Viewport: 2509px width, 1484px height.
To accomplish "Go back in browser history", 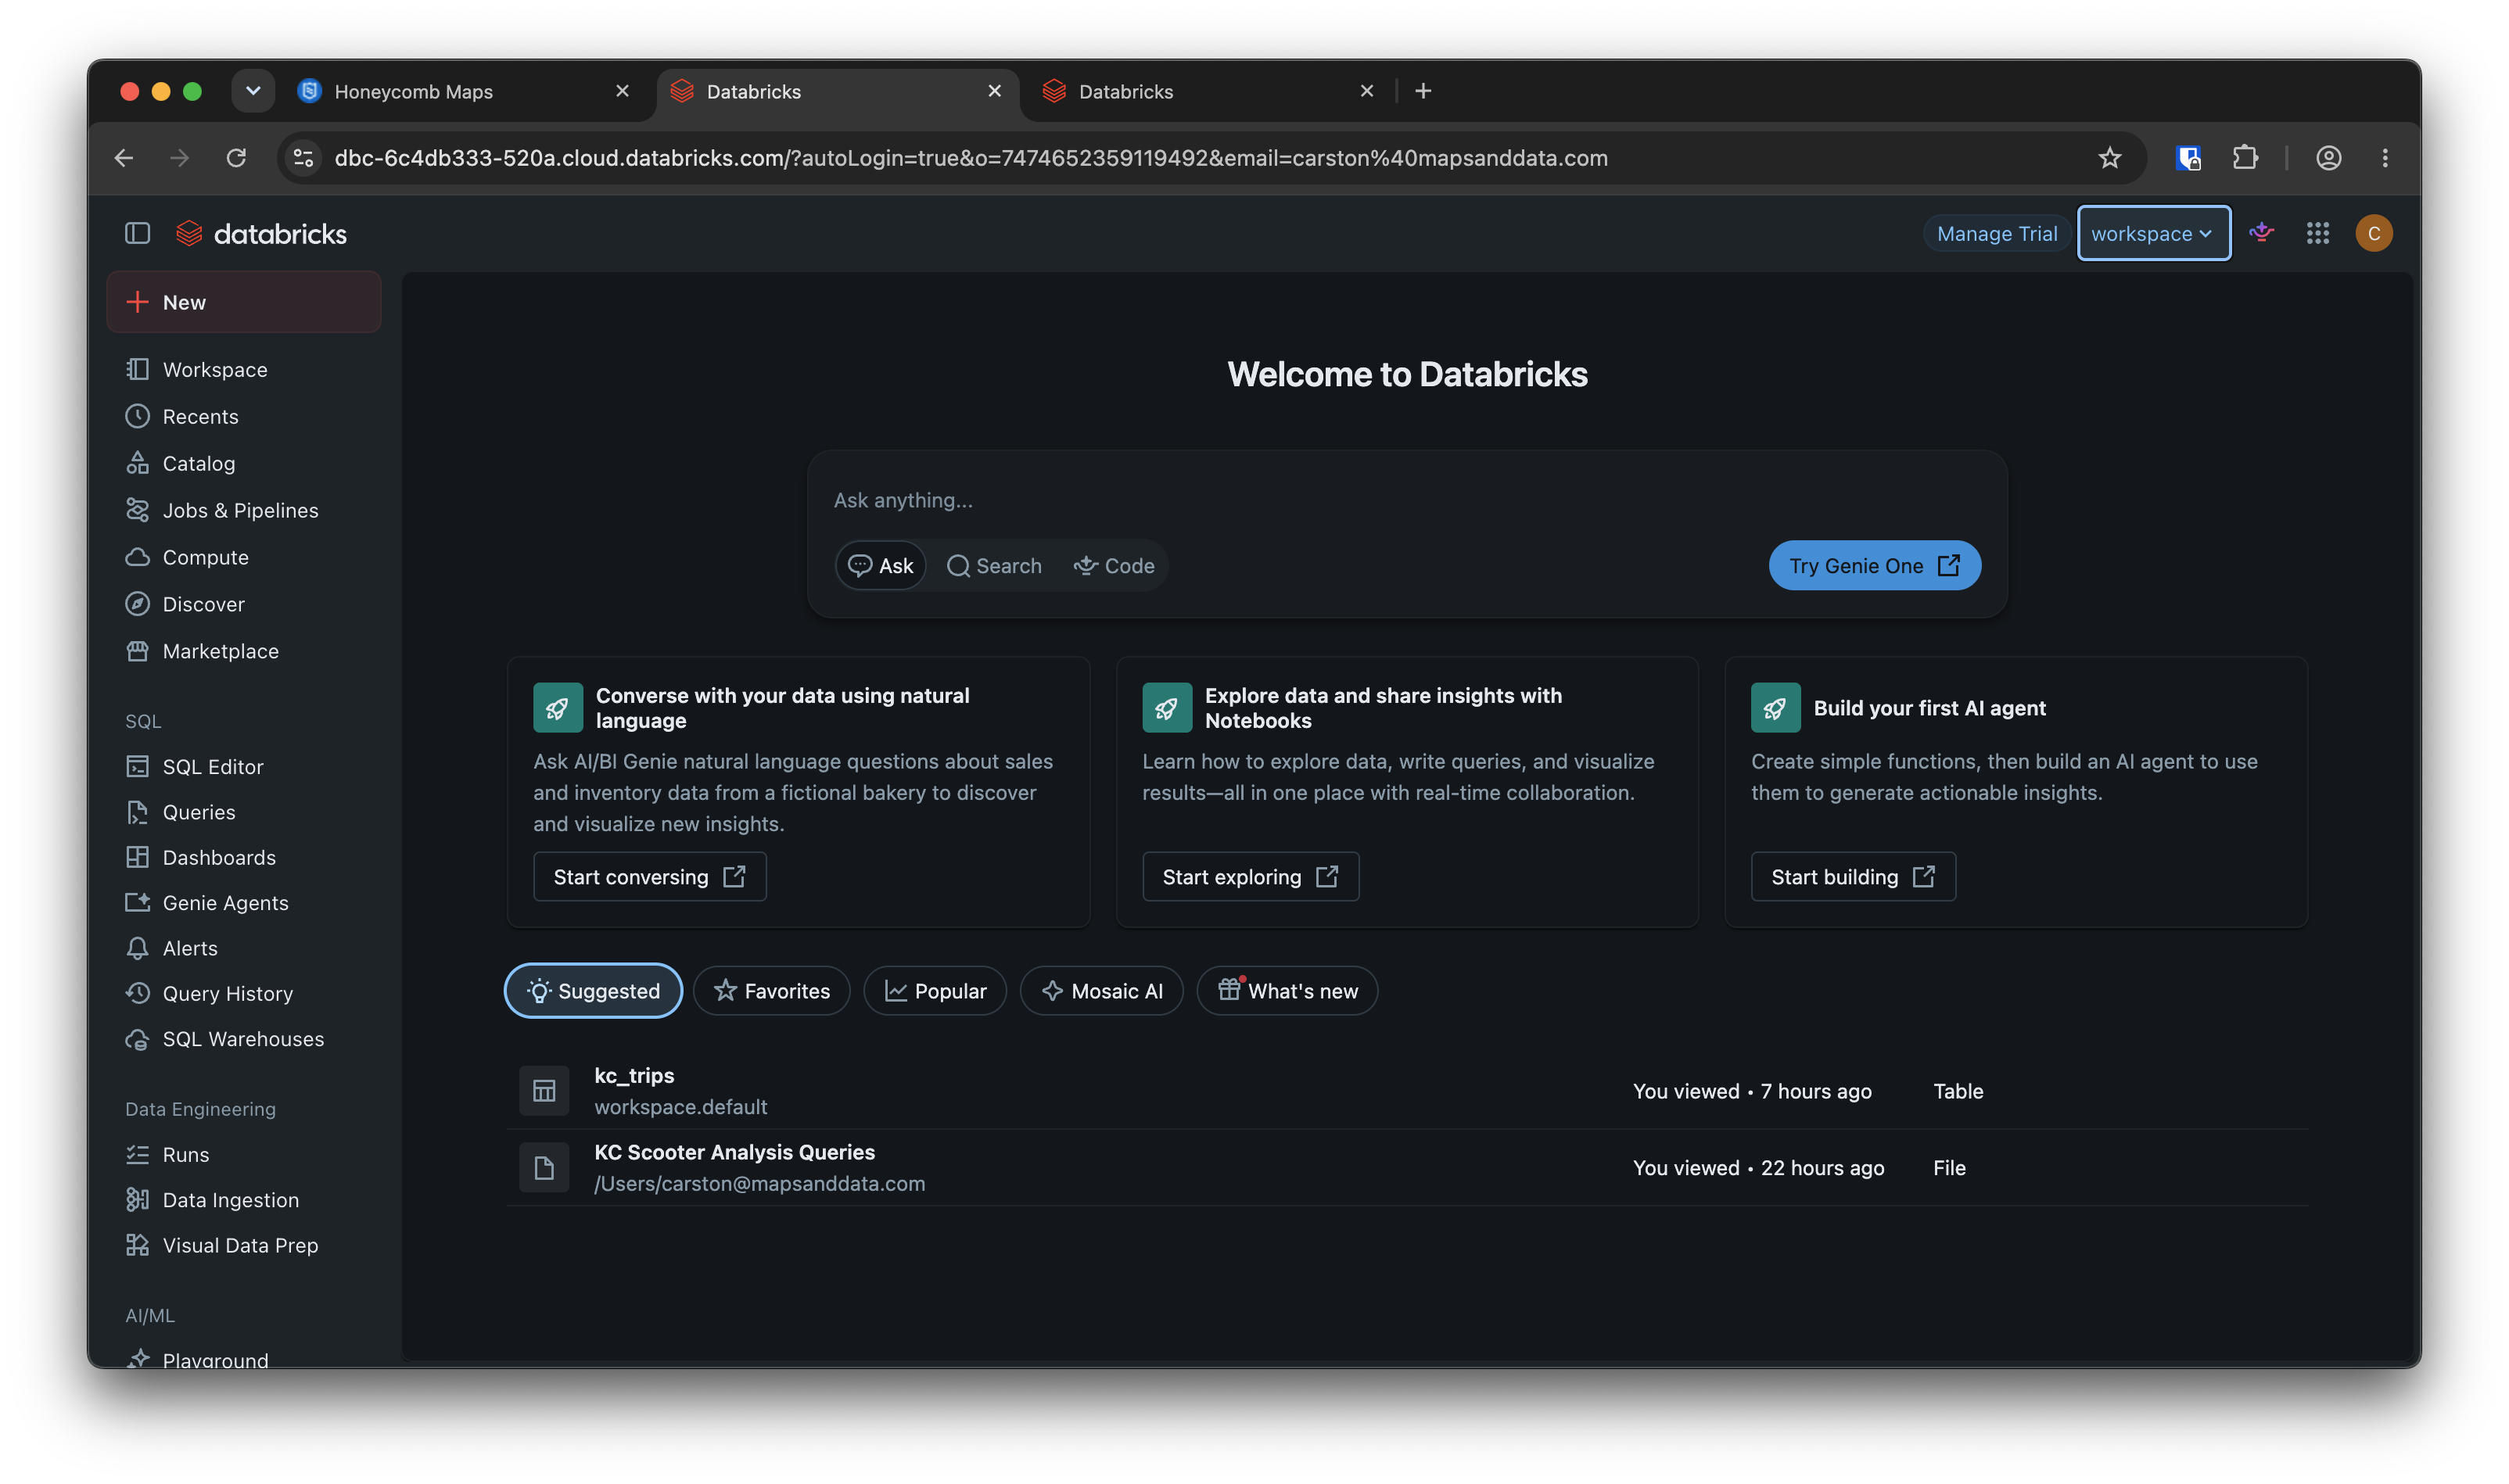I will [124, 158].
